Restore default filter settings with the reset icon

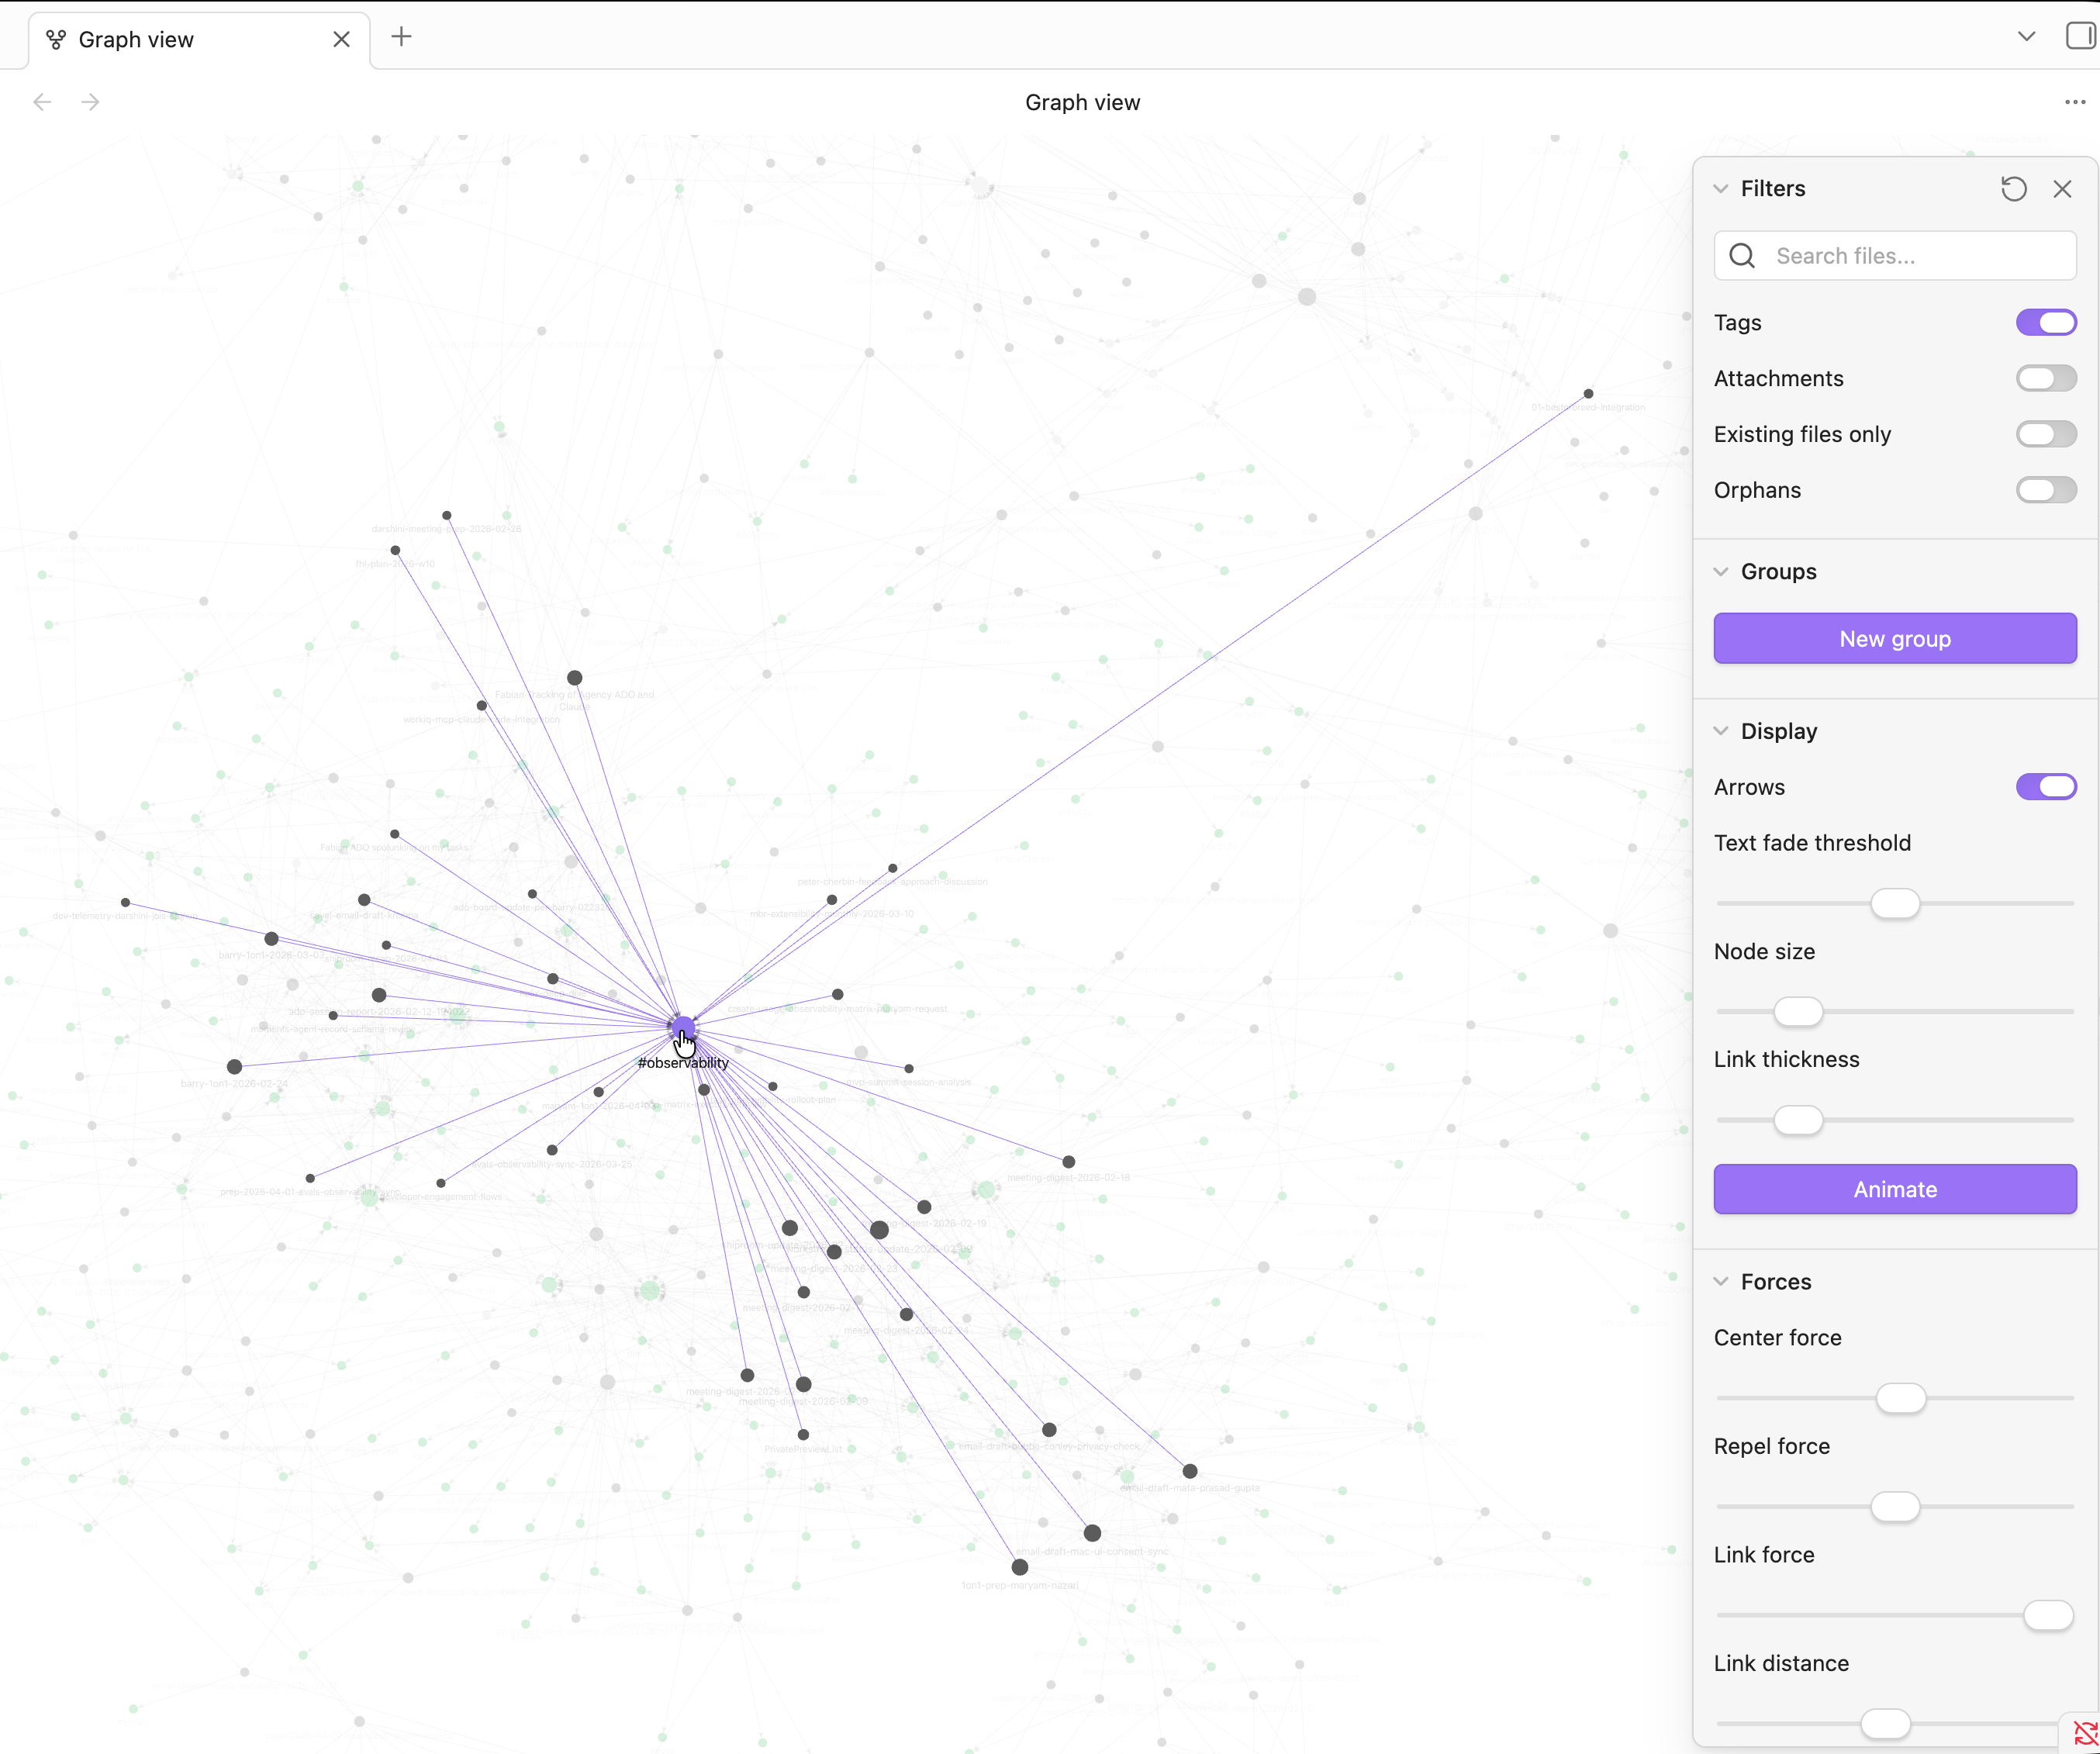[2014, 188]
